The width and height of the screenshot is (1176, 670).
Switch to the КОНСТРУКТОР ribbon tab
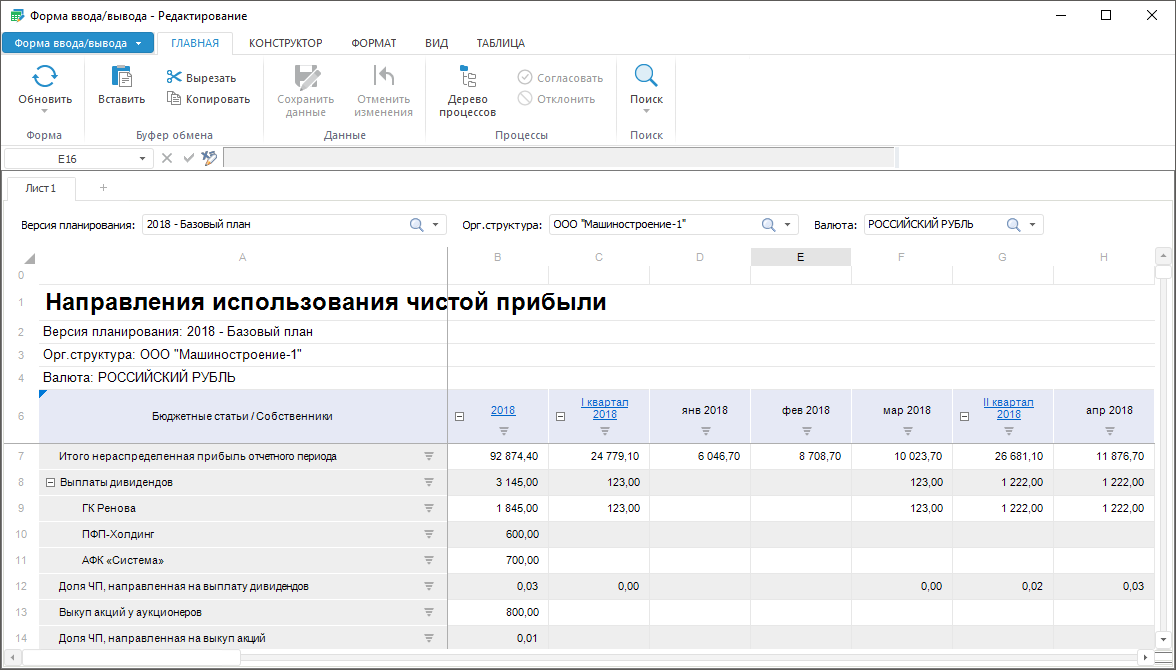point(285,43)
